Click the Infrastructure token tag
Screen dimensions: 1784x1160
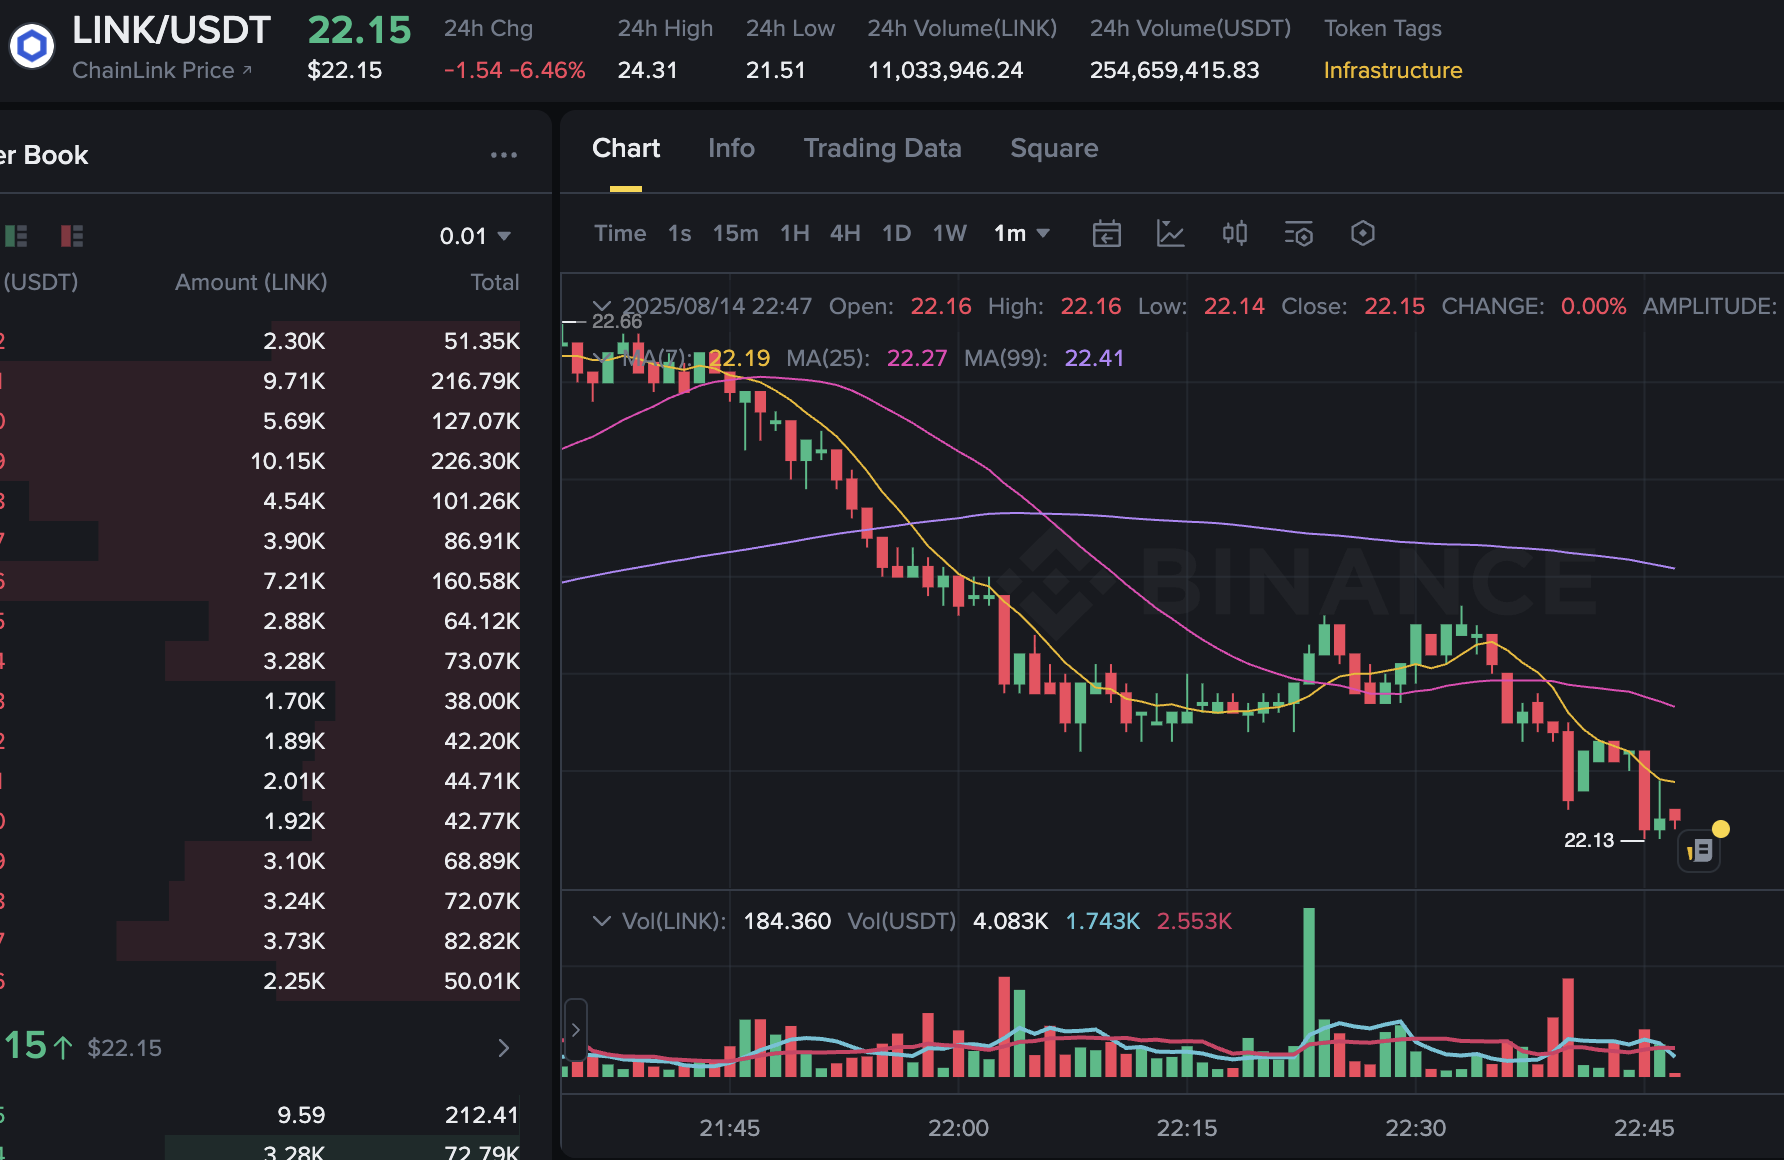click(x=1393, y=71)
